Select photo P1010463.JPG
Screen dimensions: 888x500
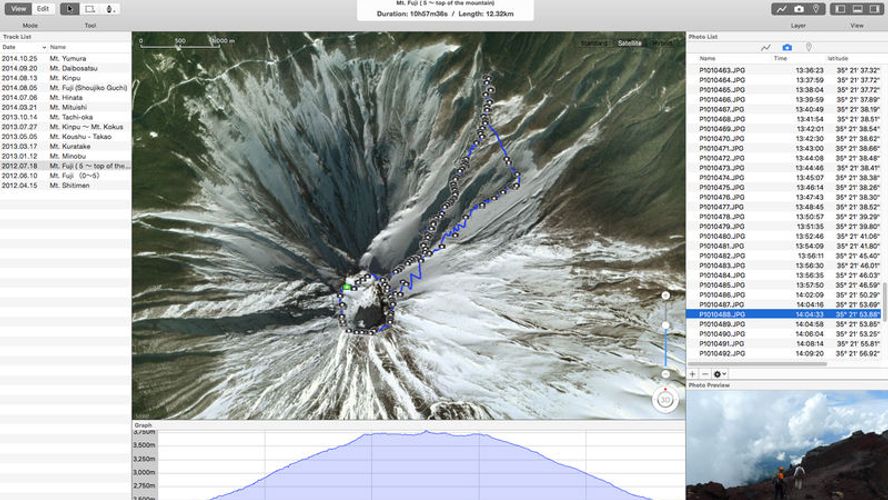pyautogui.click(x=784, y=71)
